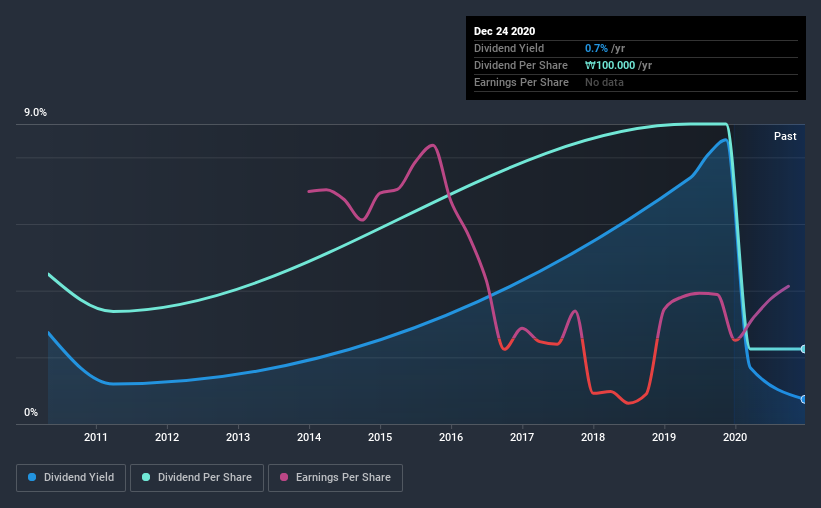Click the 9.0% y-axis label

point(35,113)
